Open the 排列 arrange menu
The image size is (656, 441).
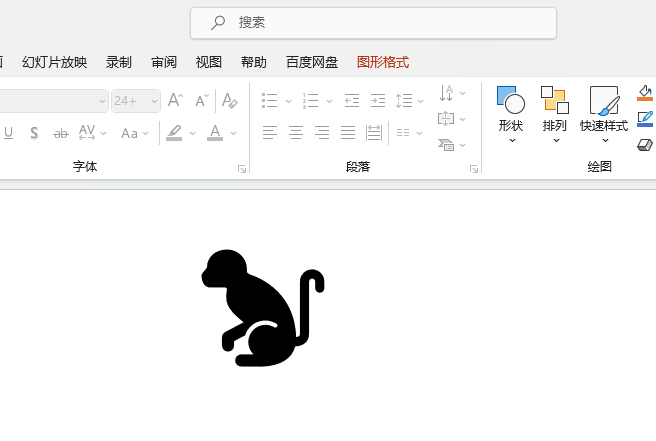(x=555, y=114)
